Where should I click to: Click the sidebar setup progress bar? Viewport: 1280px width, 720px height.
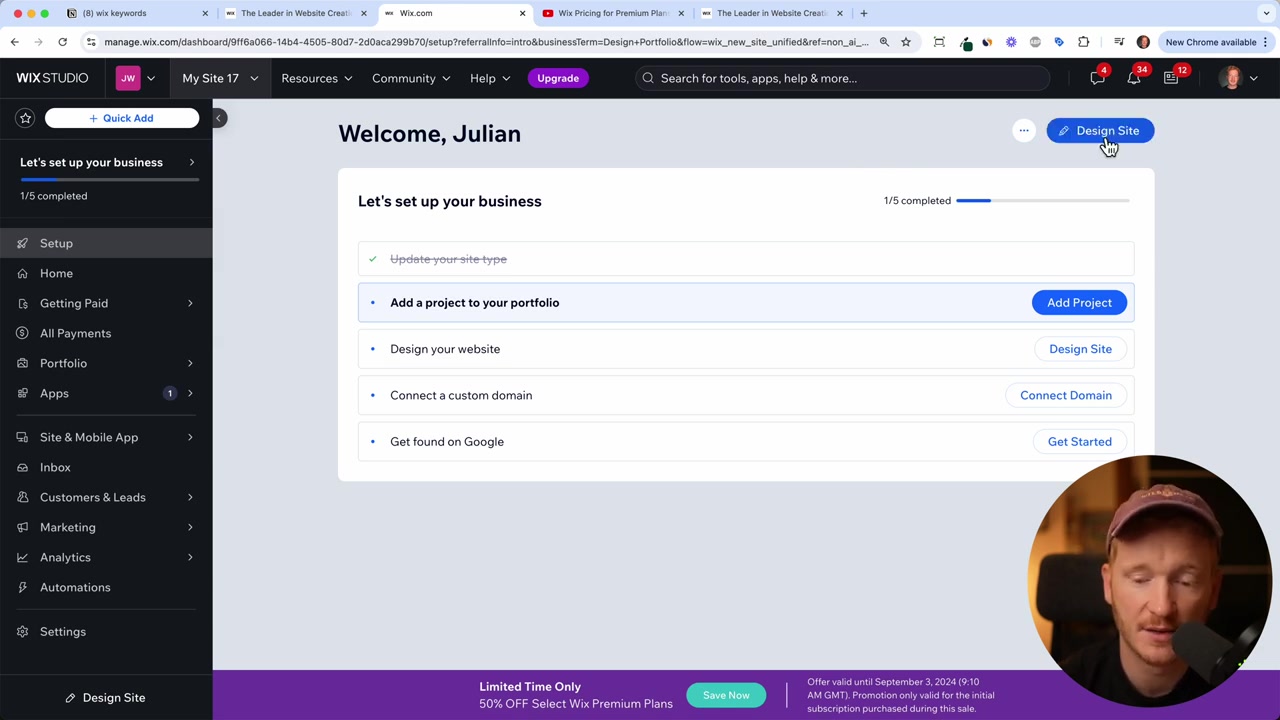click(109, 179)
